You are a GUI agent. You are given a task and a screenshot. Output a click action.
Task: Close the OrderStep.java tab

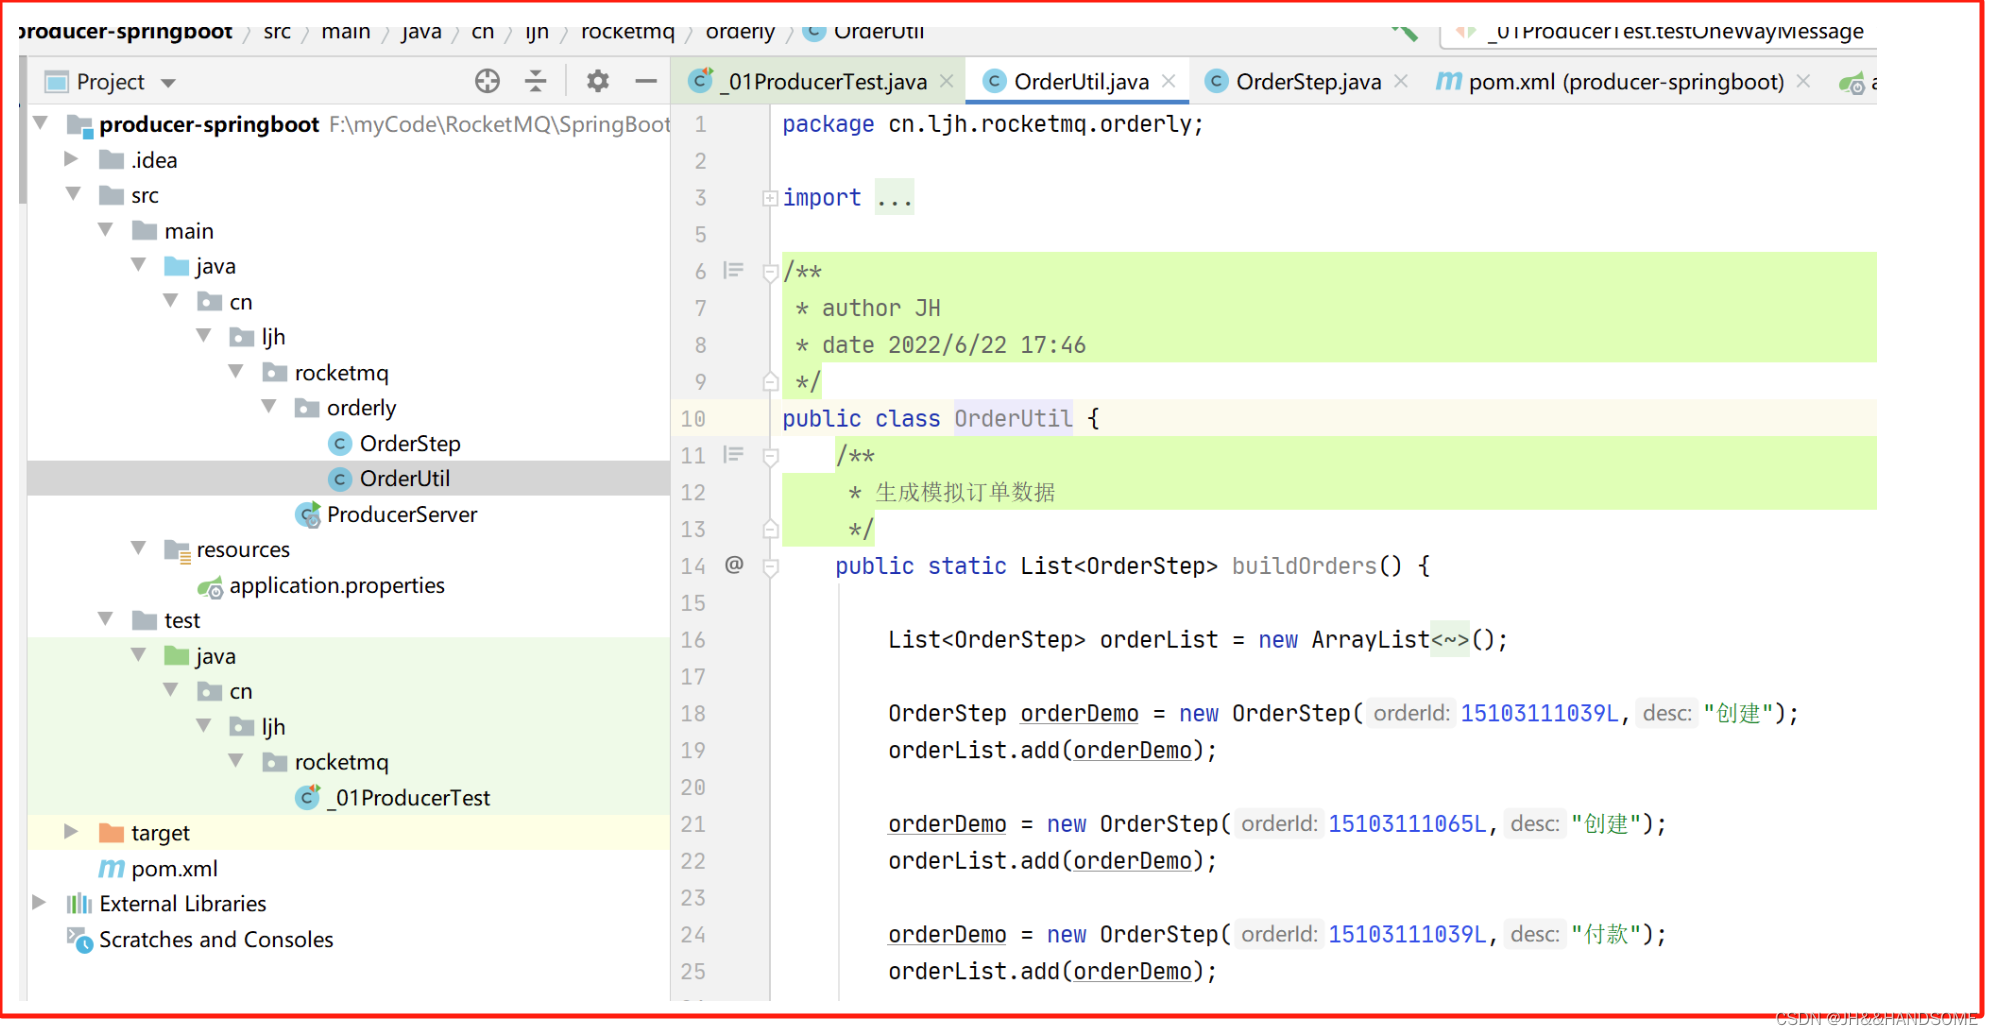tap(1401, 81)
